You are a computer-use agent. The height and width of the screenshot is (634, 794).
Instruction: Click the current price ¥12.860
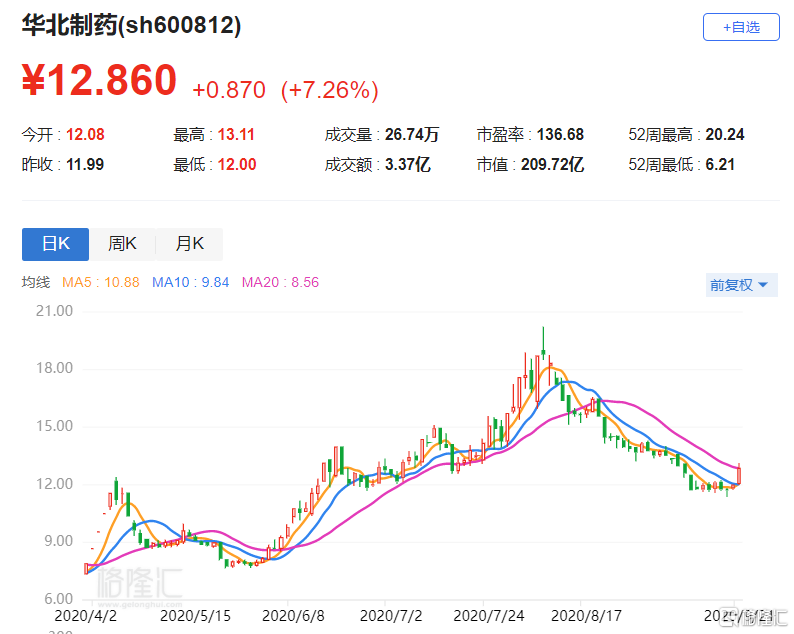(99, 80)
